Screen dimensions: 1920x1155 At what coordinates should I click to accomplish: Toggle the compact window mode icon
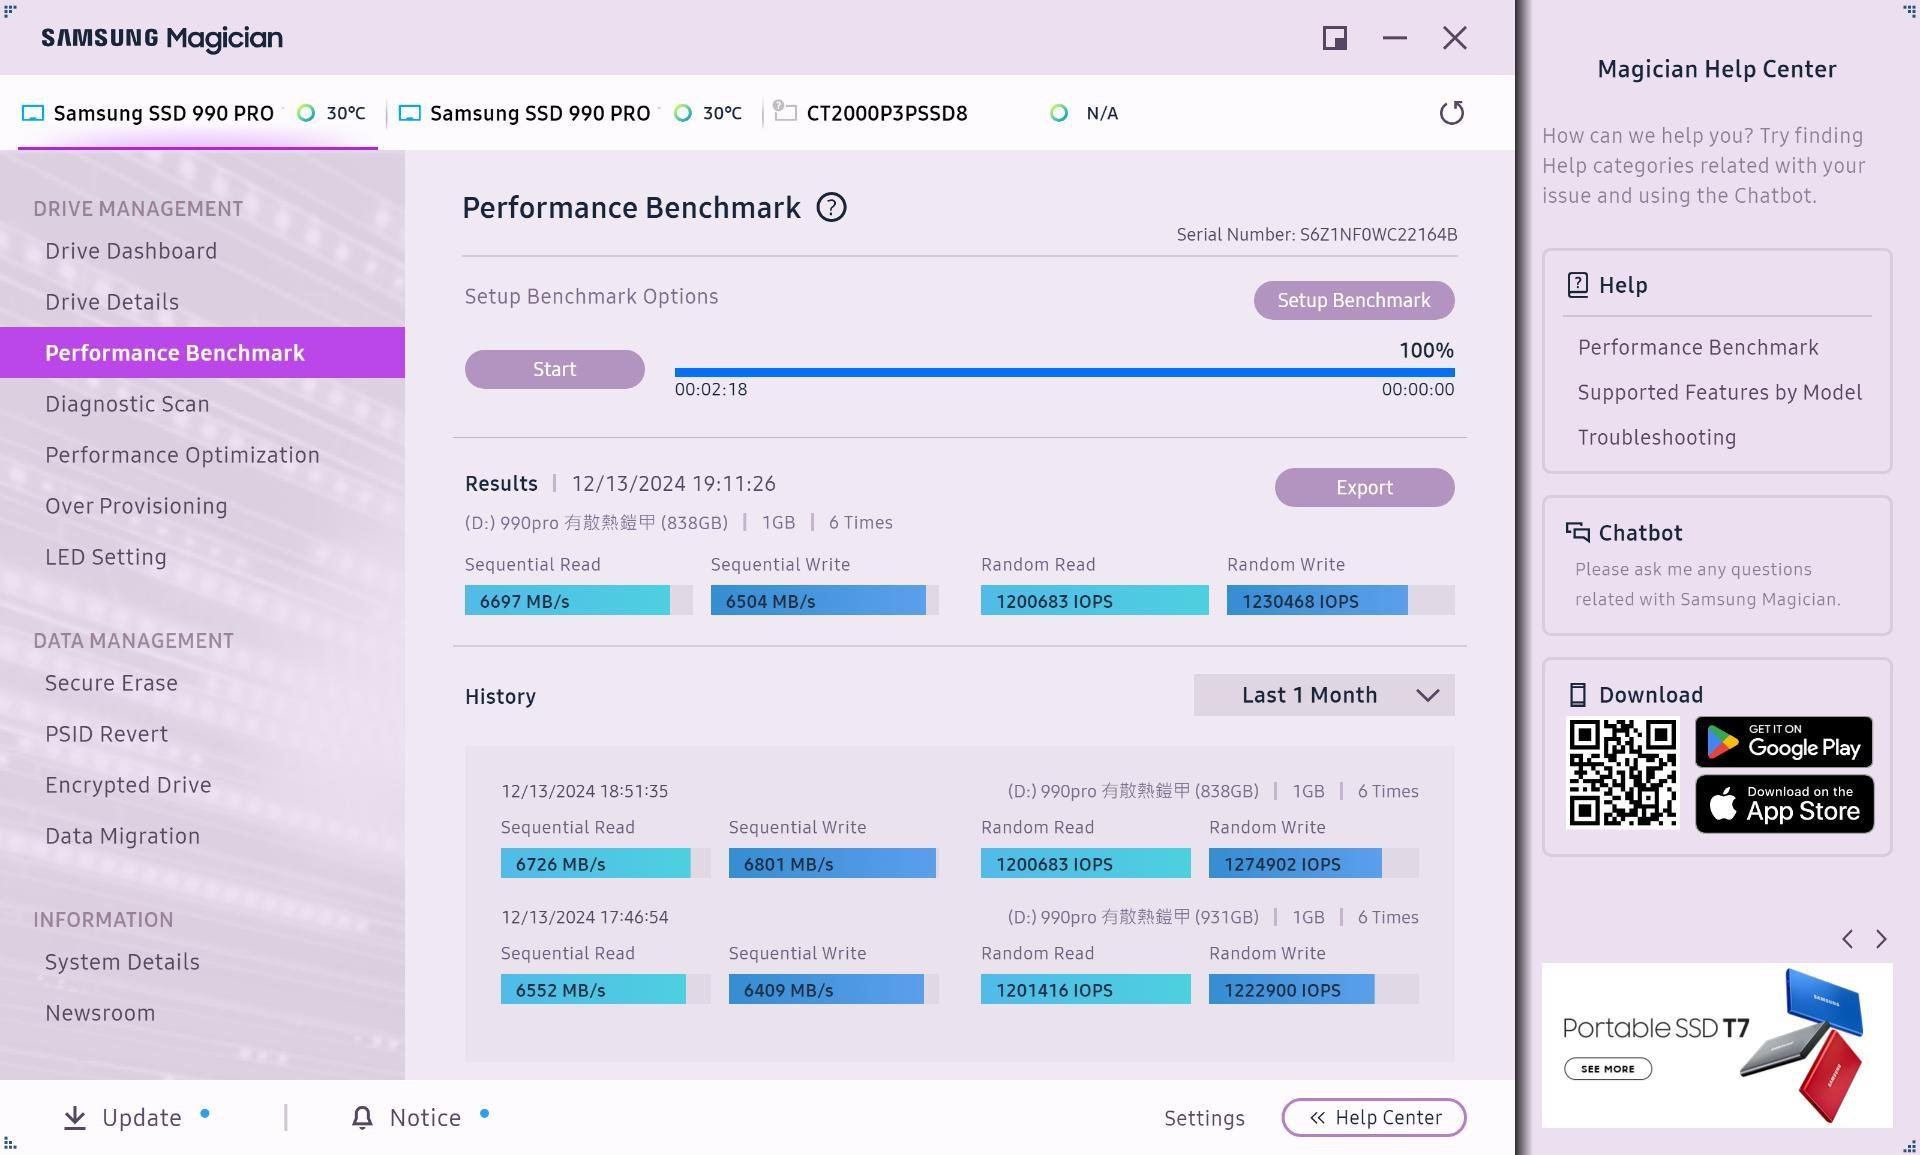(x=1334, y=38)
